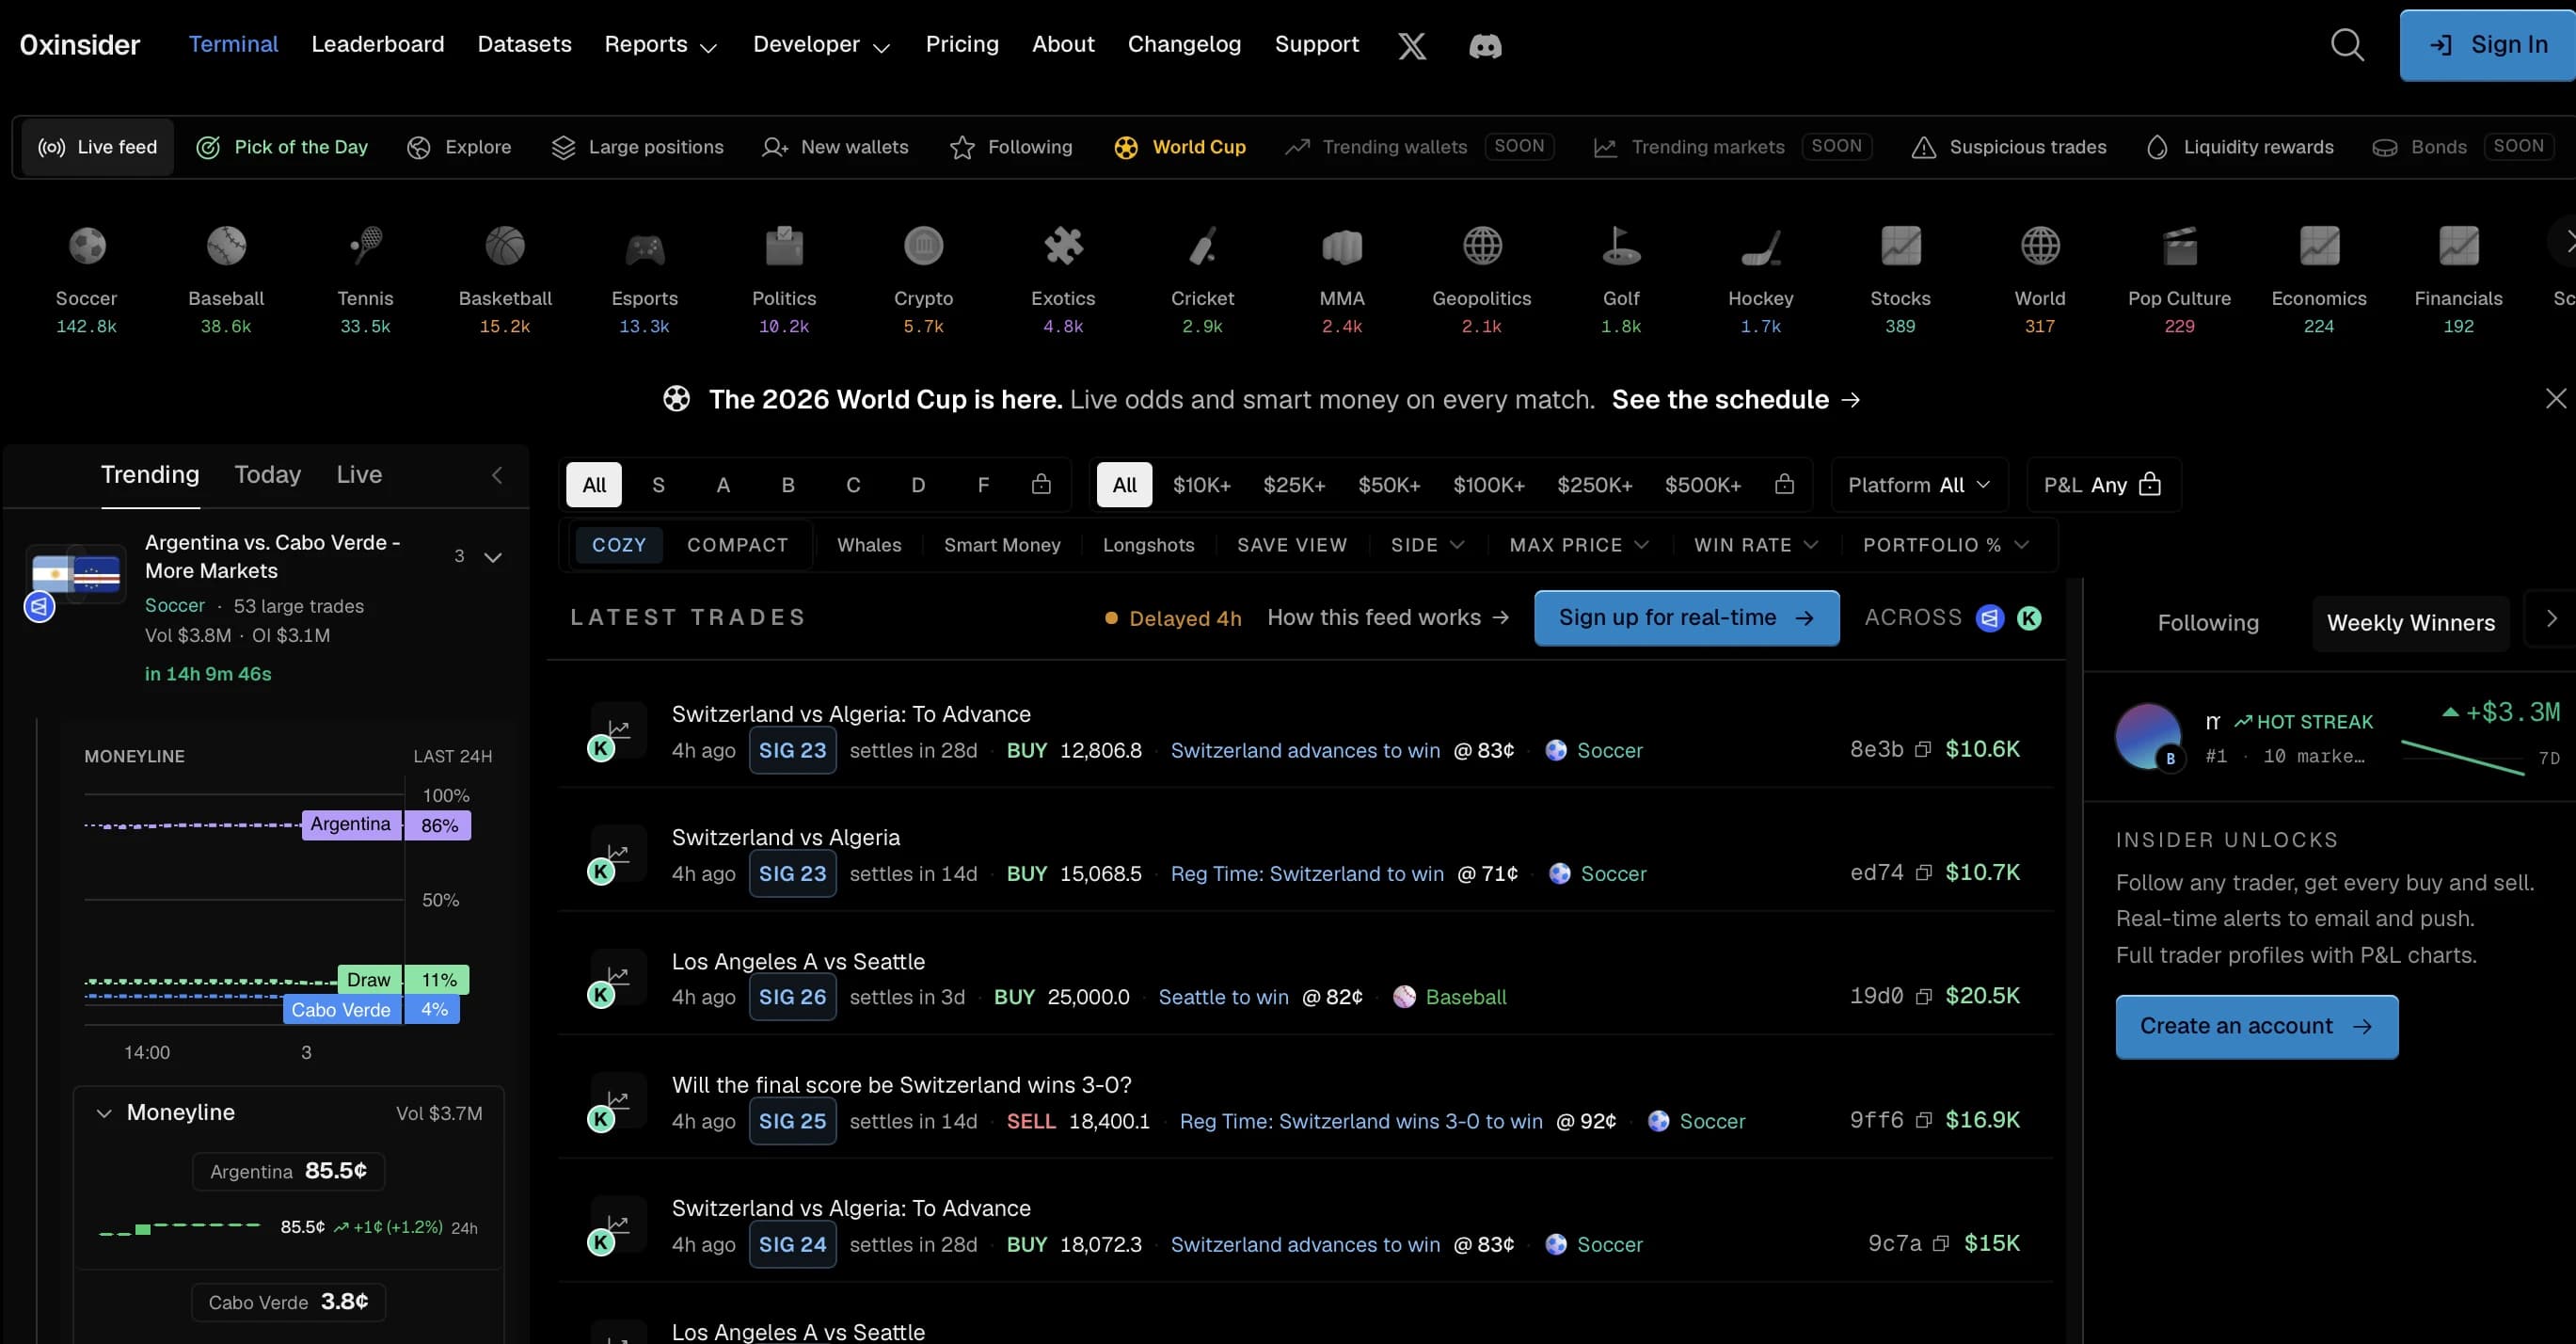Image resolution: width=2576 pixels, height=1344 pixels.
Task: Click the SAVE VIEW button
Action: 1292,545
